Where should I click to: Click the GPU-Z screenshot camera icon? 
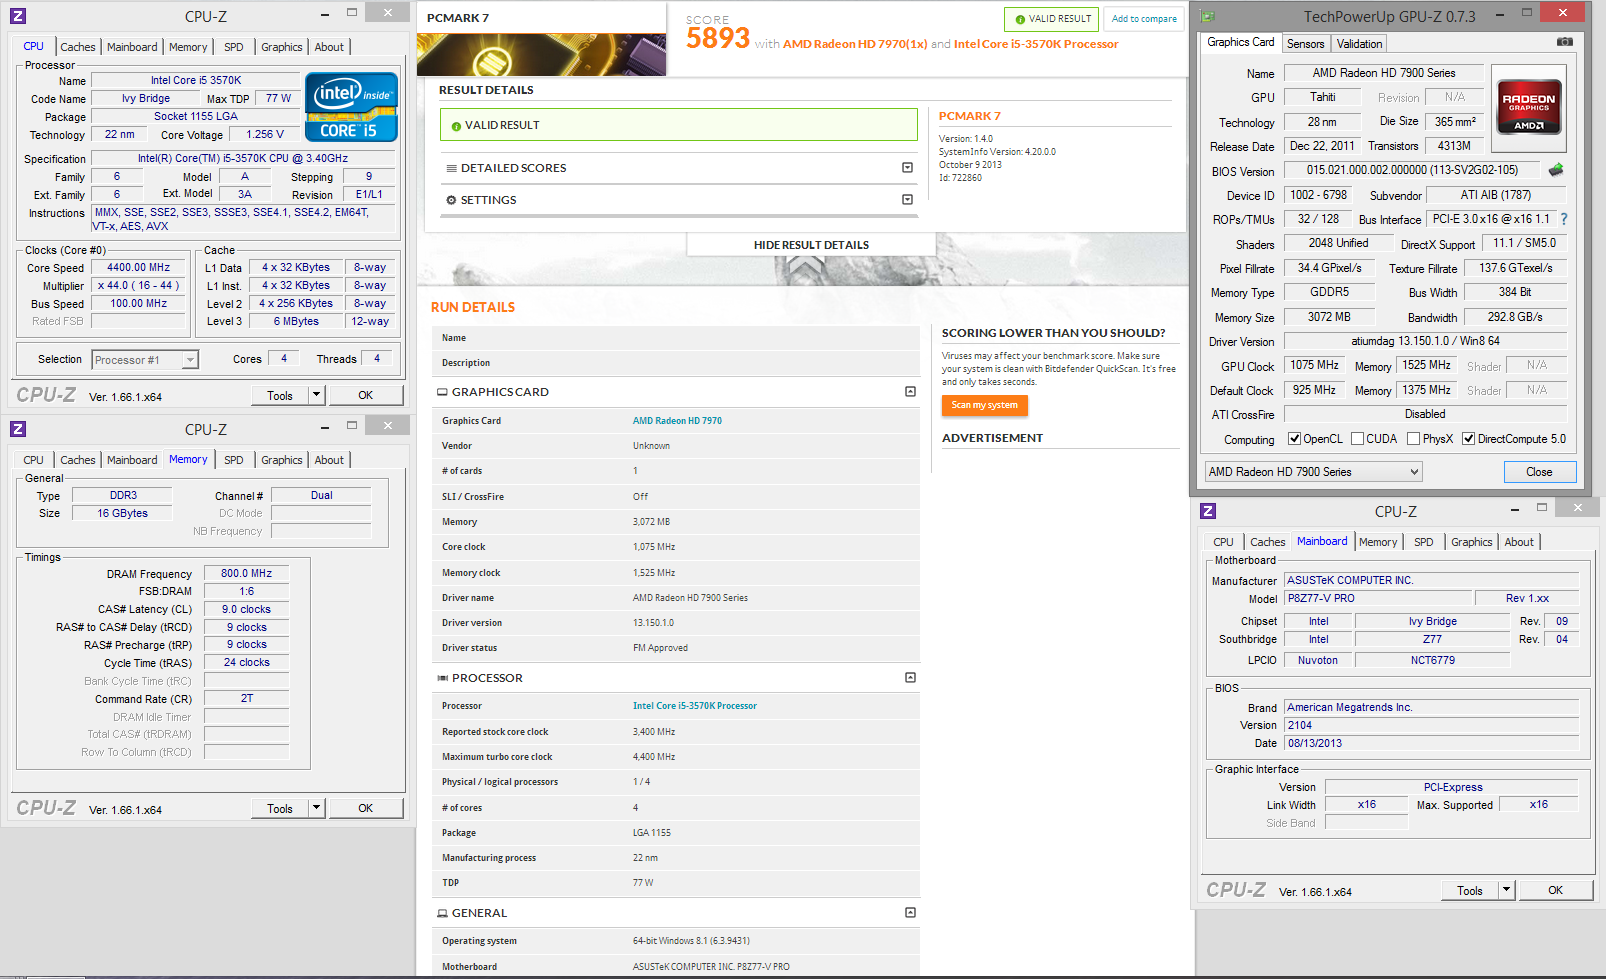point(1565,42)
